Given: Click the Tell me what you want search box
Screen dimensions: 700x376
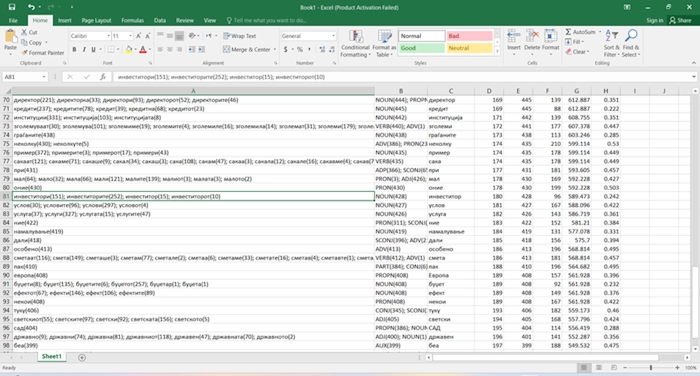Looking at the screenshot, I should (x=266, y=20).
